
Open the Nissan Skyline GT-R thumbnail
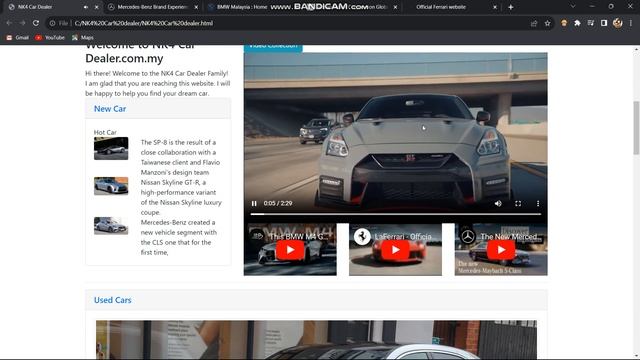tap(111, 186)
